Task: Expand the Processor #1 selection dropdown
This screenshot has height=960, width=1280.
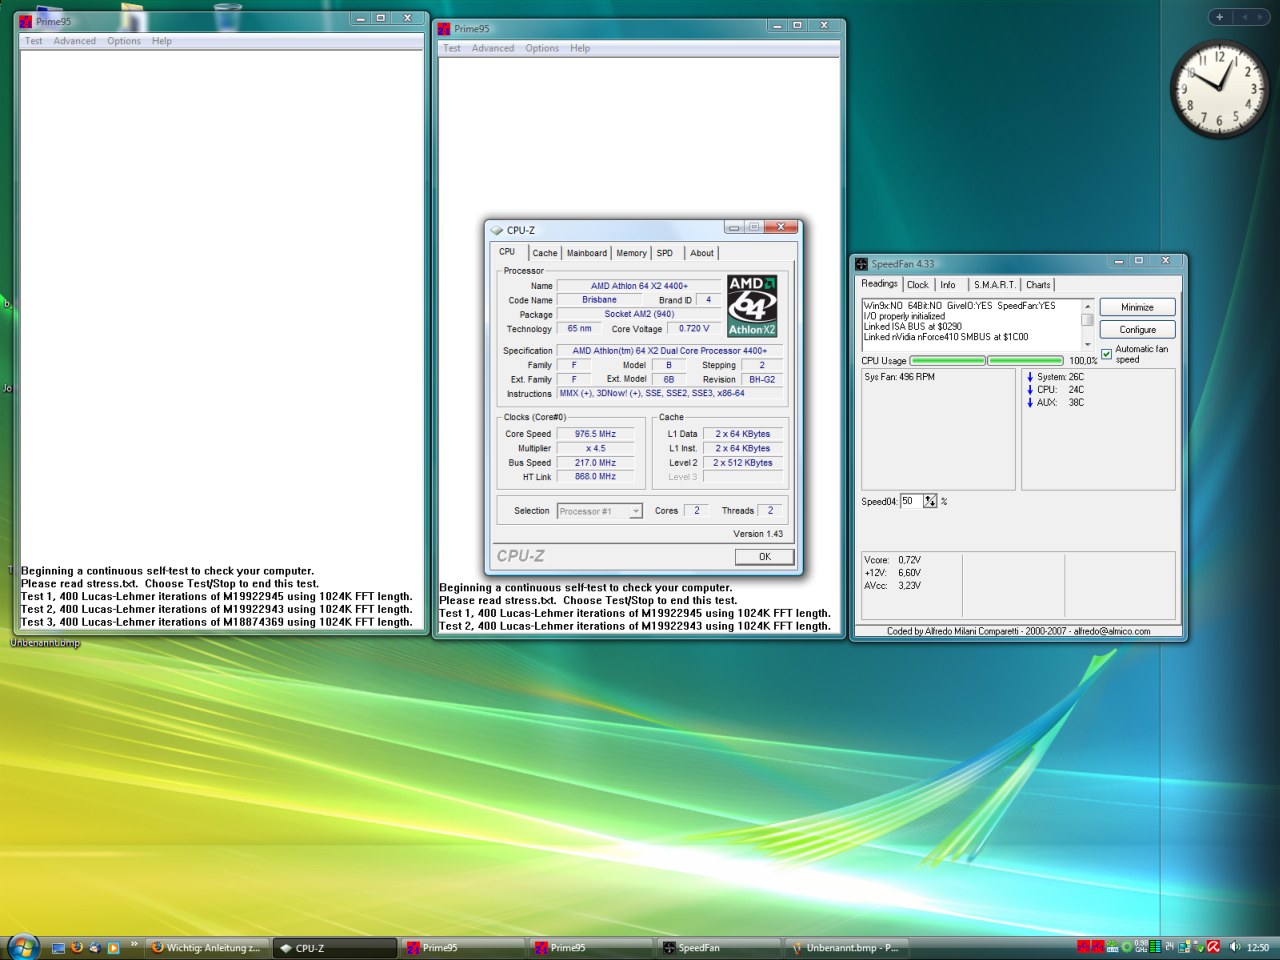Action: [x=635, y=511]
